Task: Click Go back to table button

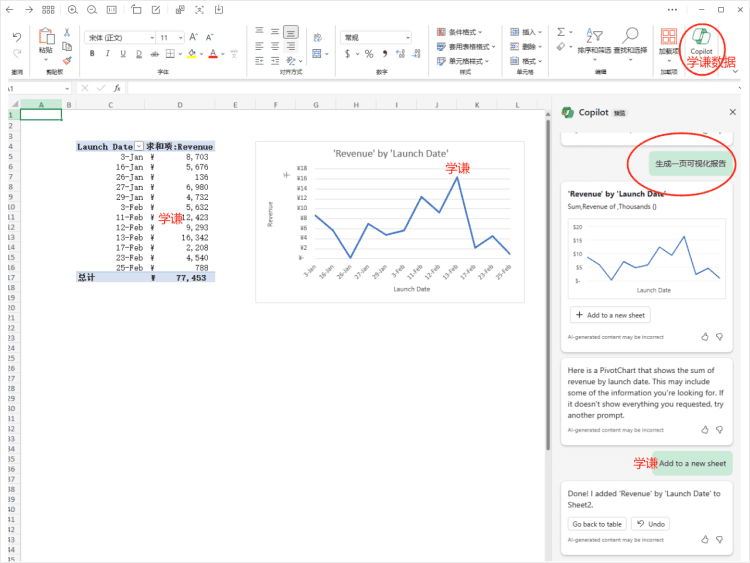Action: (x=597, y=524)
